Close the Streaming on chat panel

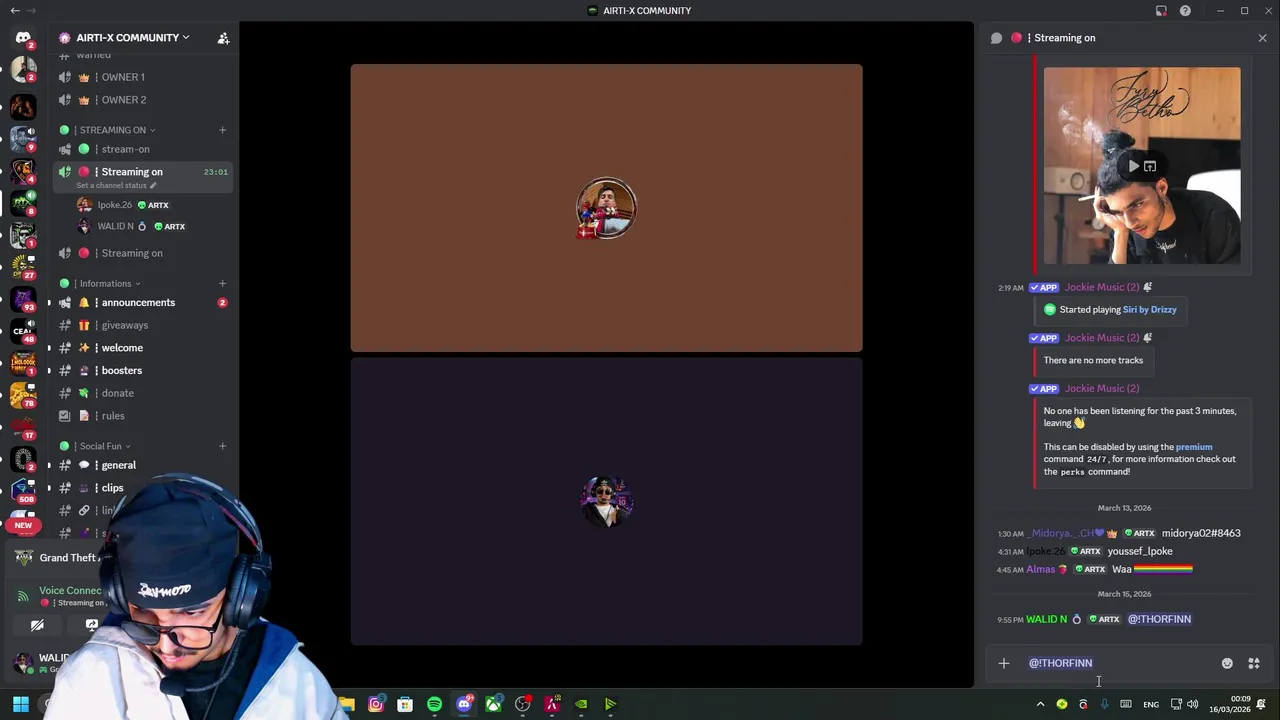(x=1262, y=38)
